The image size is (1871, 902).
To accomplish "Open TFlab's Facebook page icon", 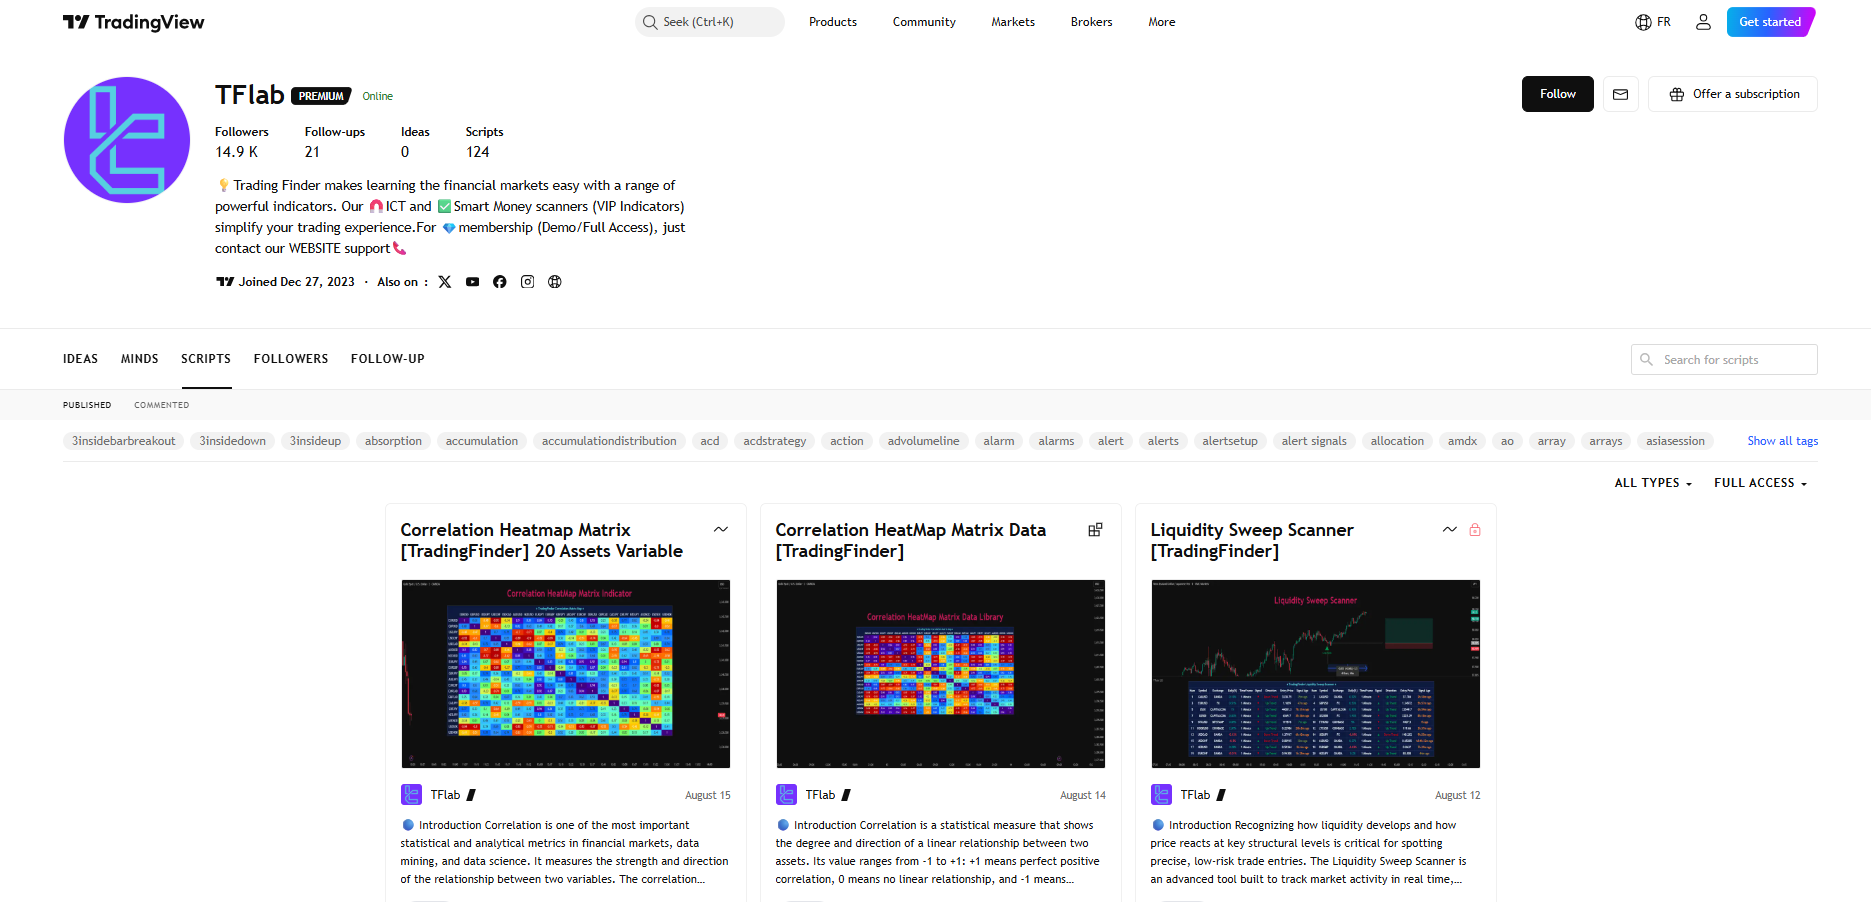I will pos(500,282).
